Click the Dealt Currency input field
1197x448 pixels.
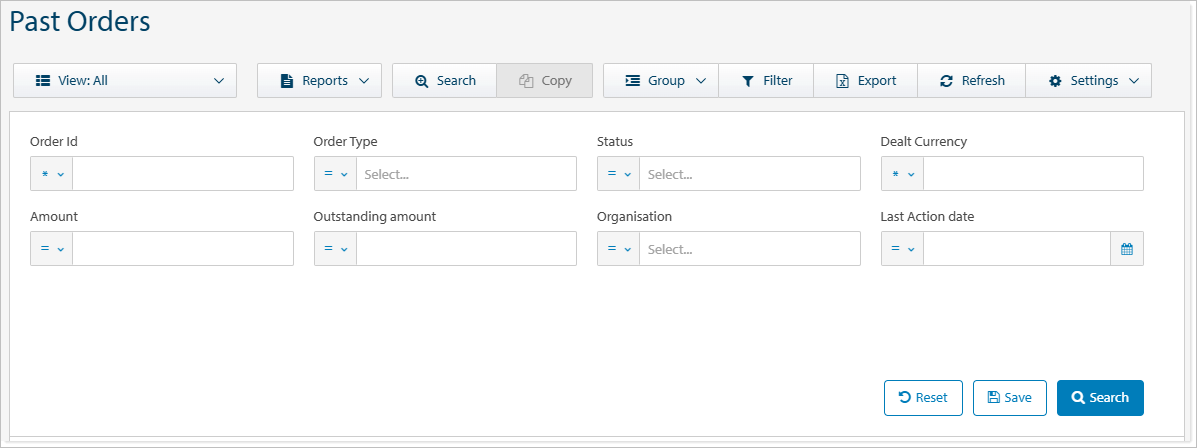click(1034, 174)
